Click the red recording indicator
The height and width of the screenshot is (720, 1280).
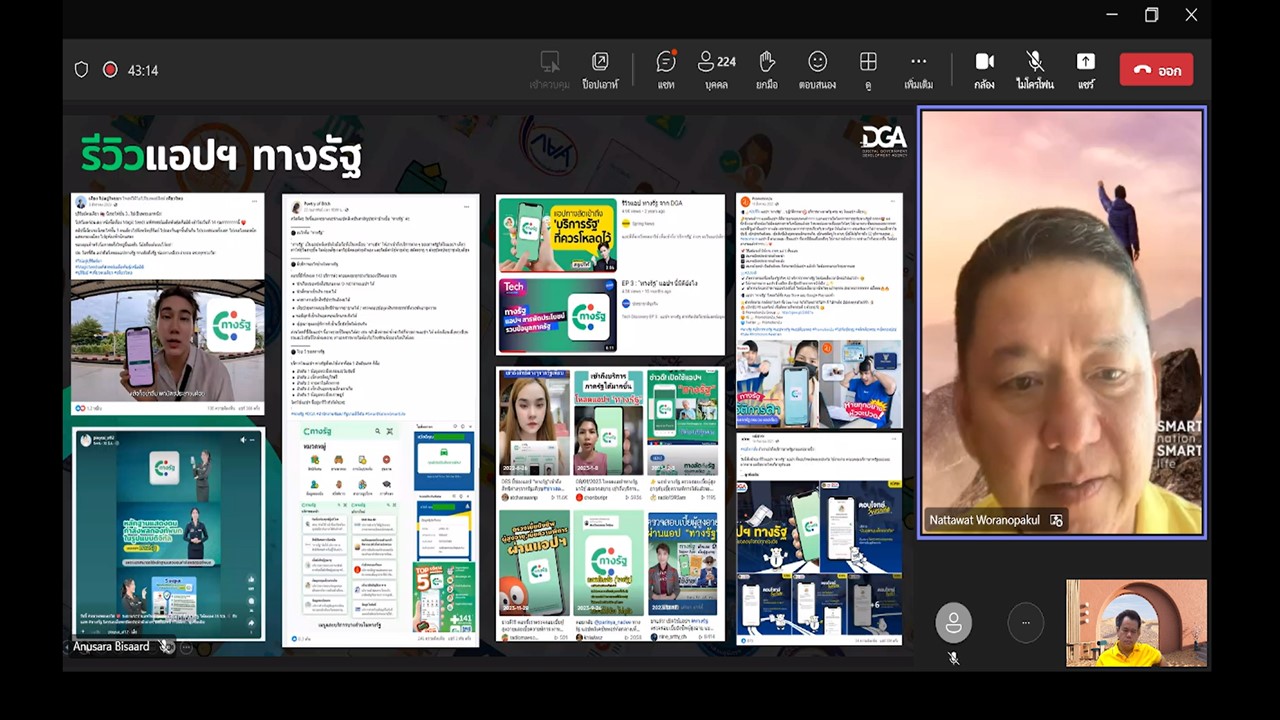[110, 70]
